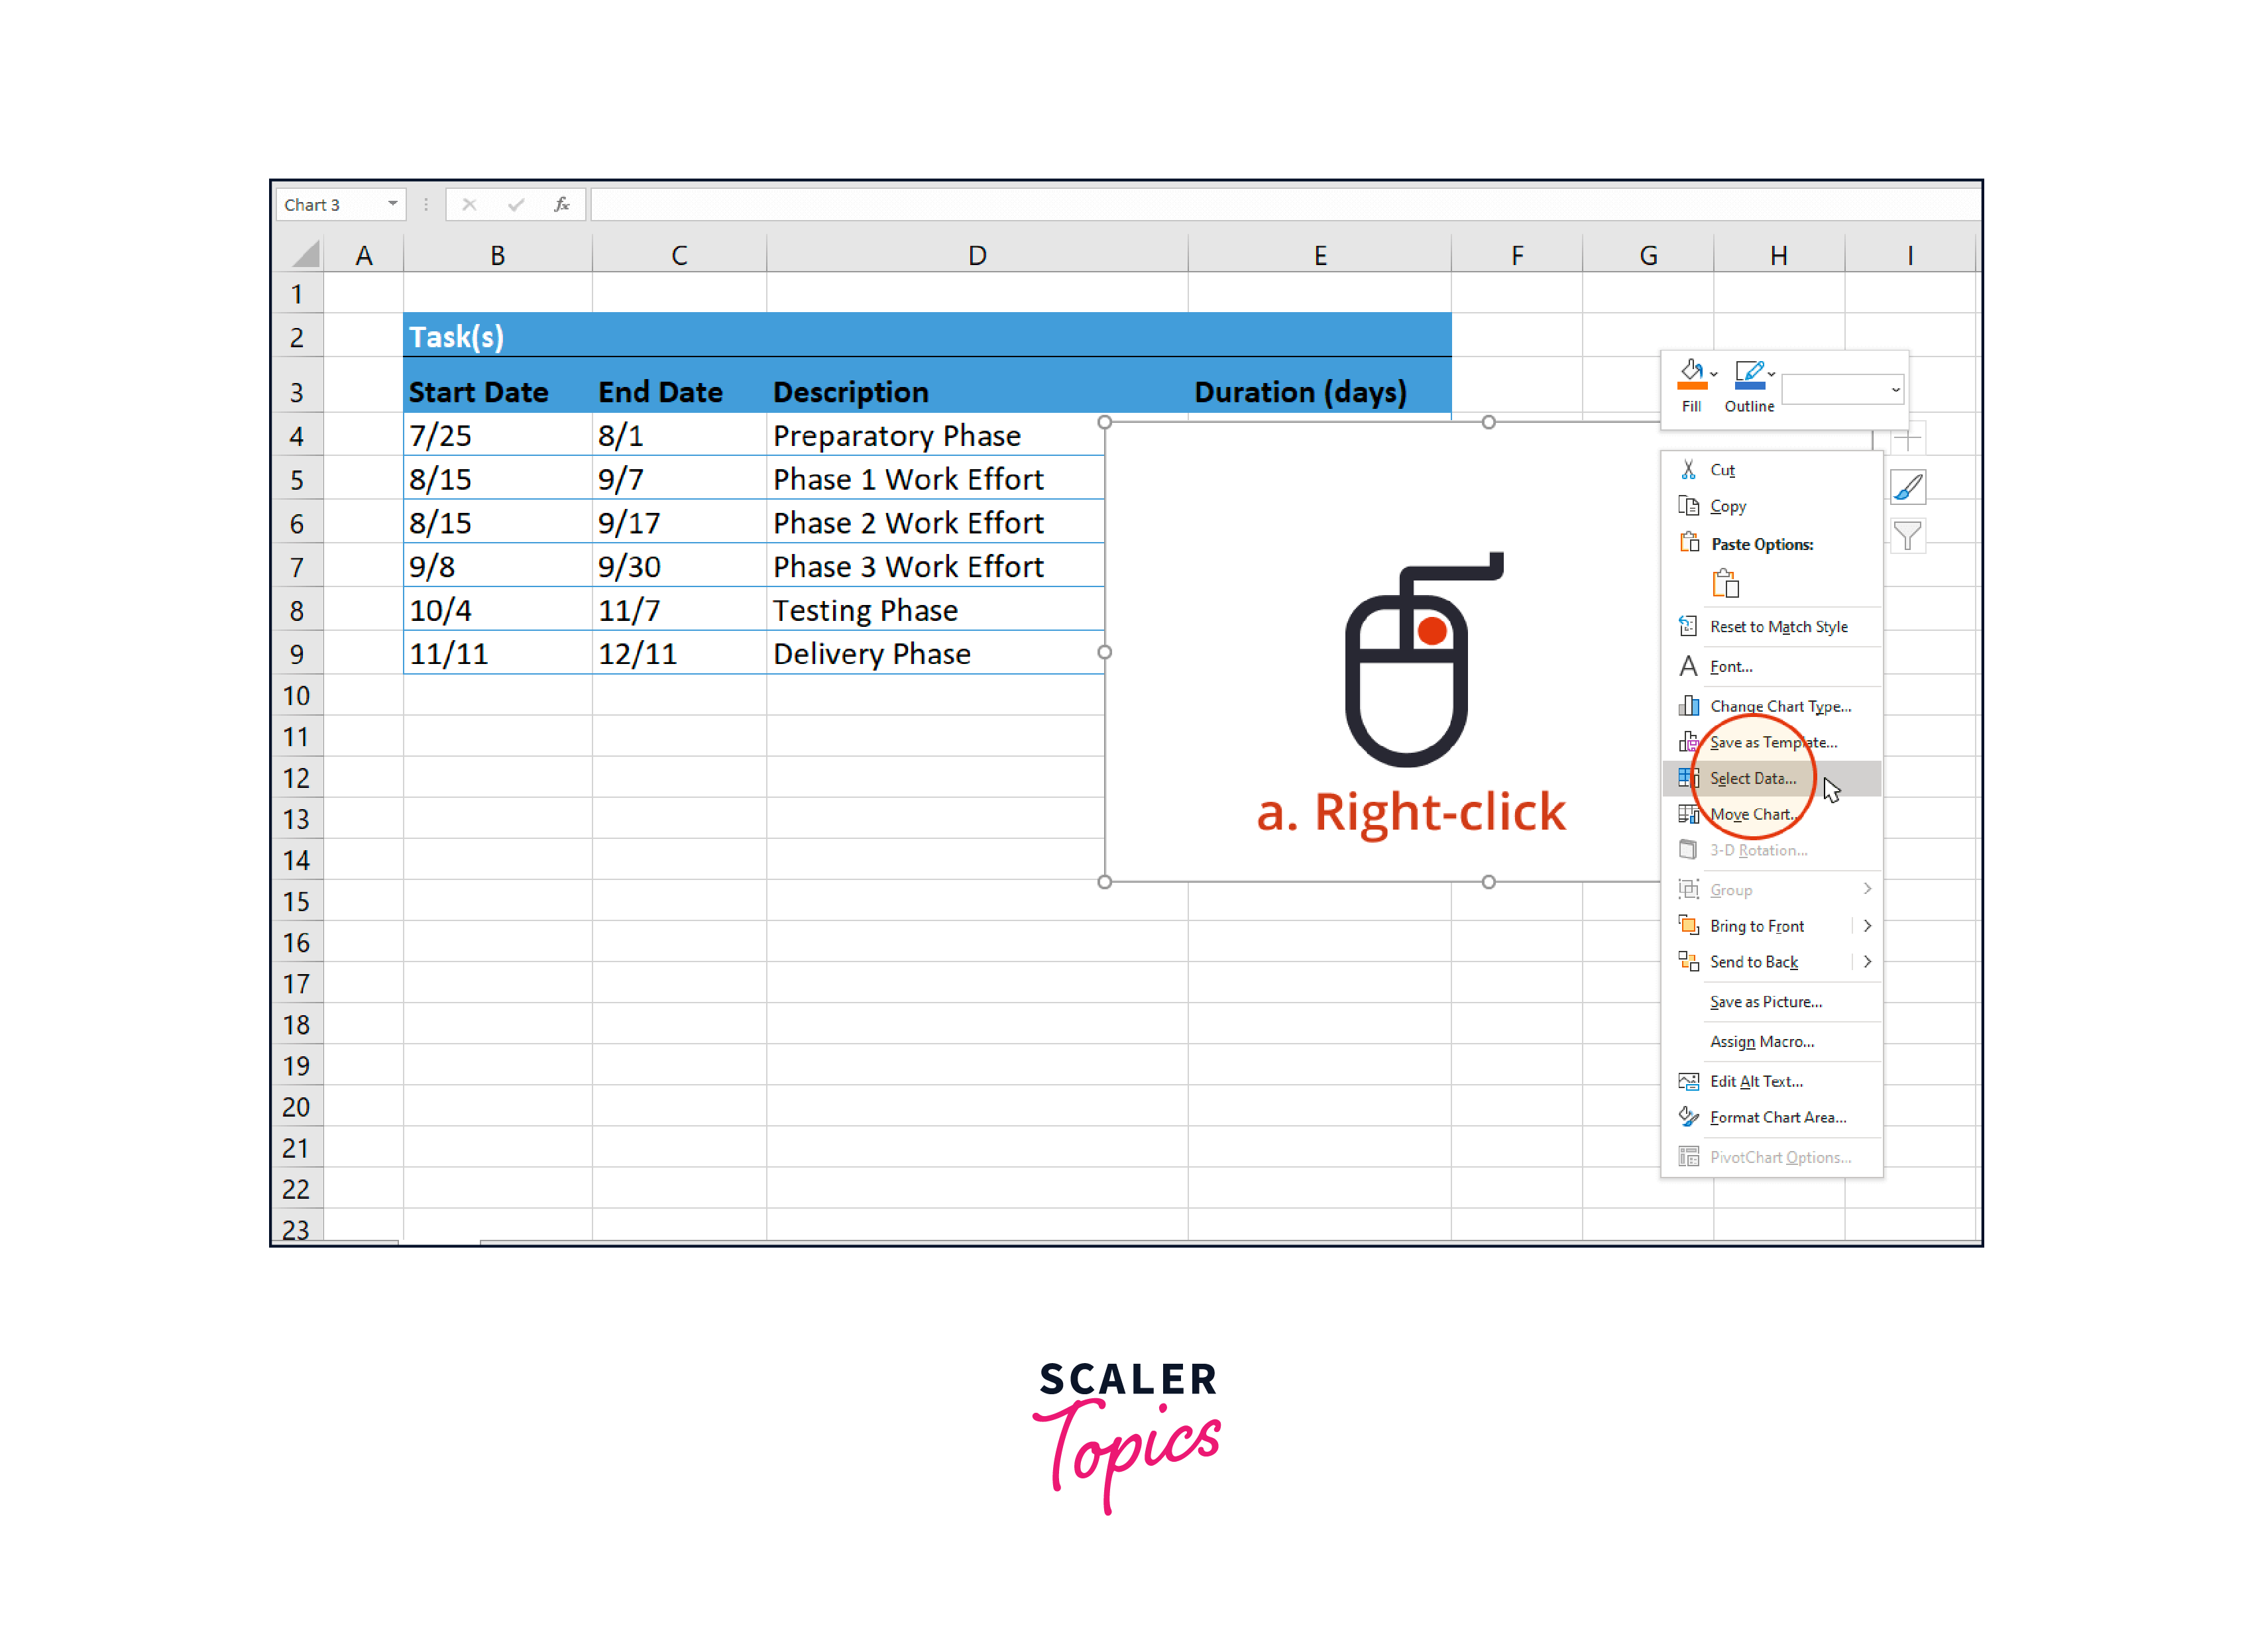Open chart styles via the brush icon

pos(1909,487)
